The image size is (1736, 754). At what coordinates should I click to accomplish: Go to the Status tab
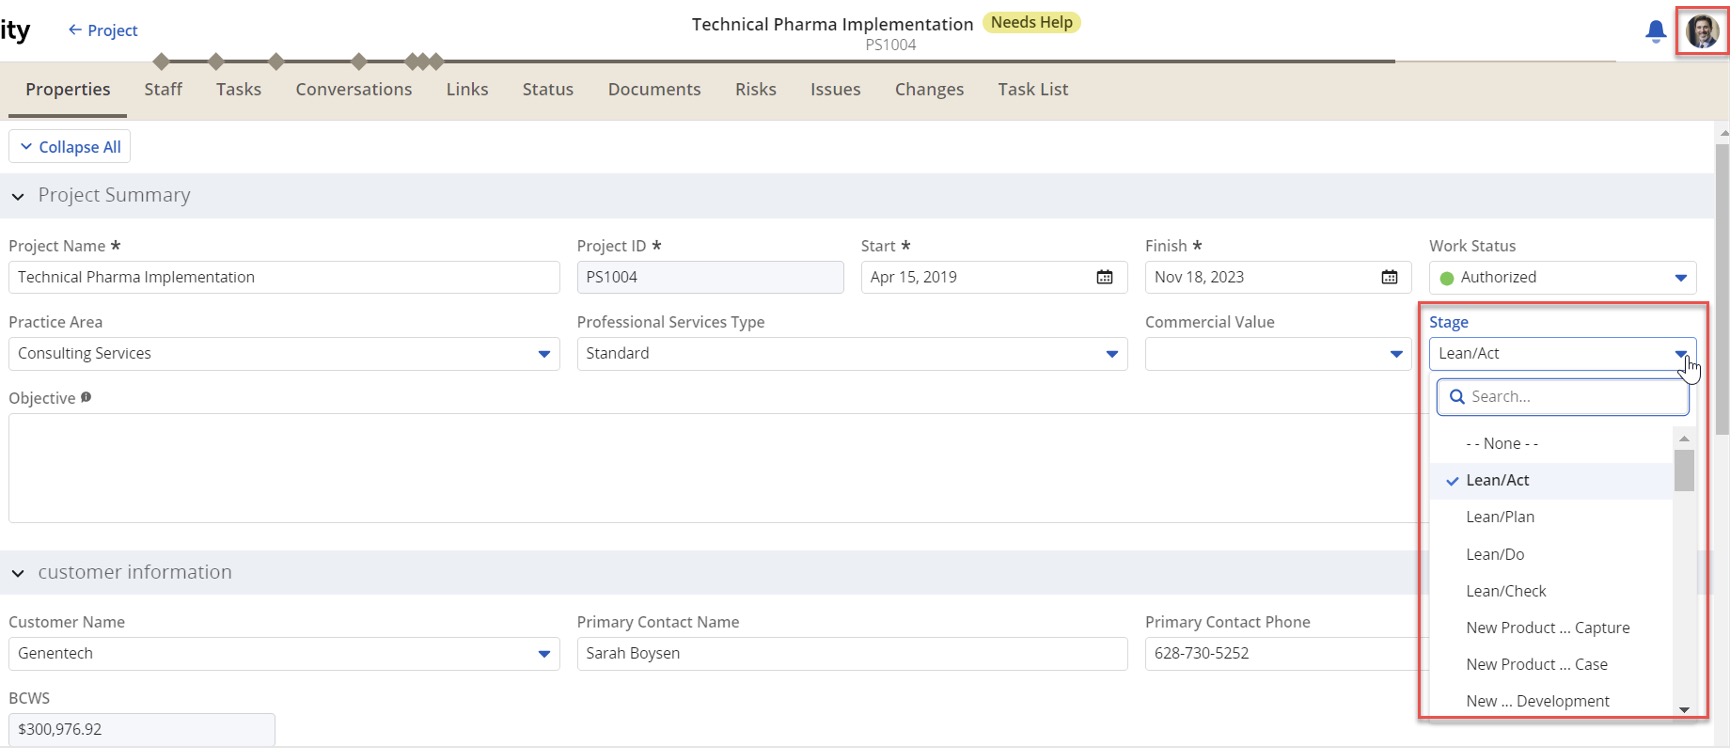coord(550,90)
